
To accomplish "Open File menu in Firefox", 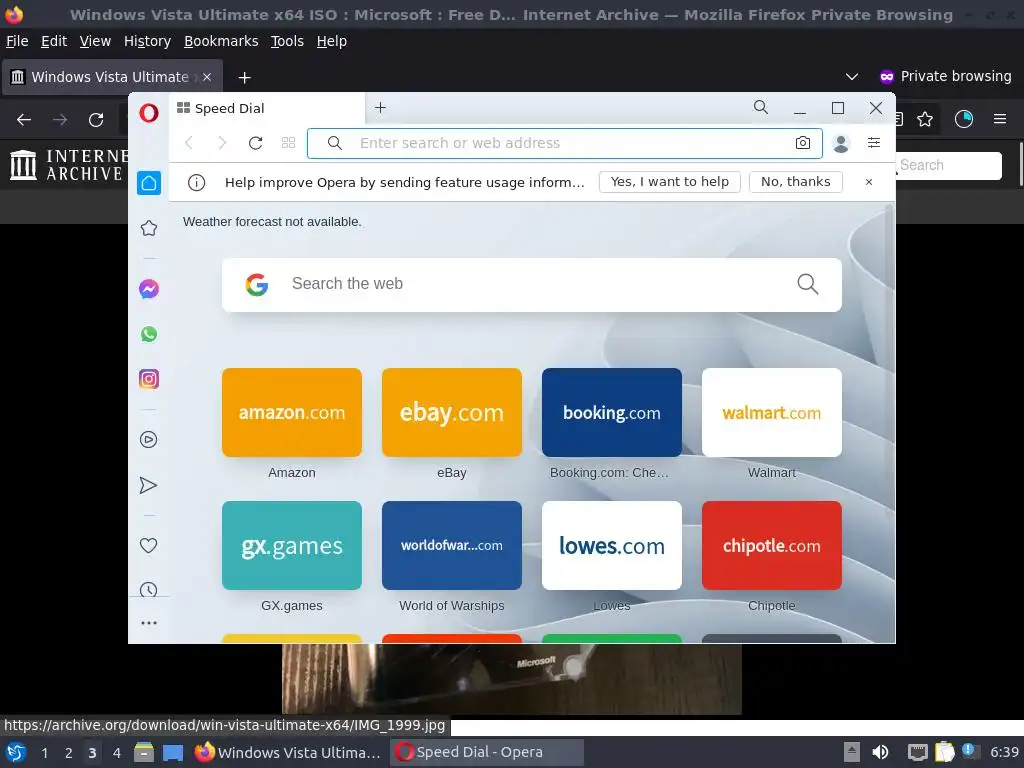I will coord(17,41).
